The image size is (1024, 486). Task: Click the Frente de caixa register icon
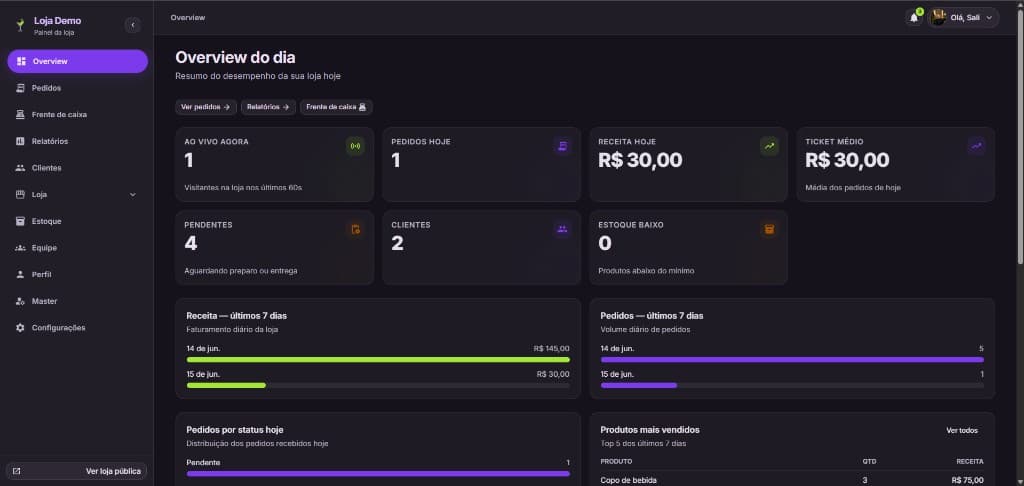20,115
